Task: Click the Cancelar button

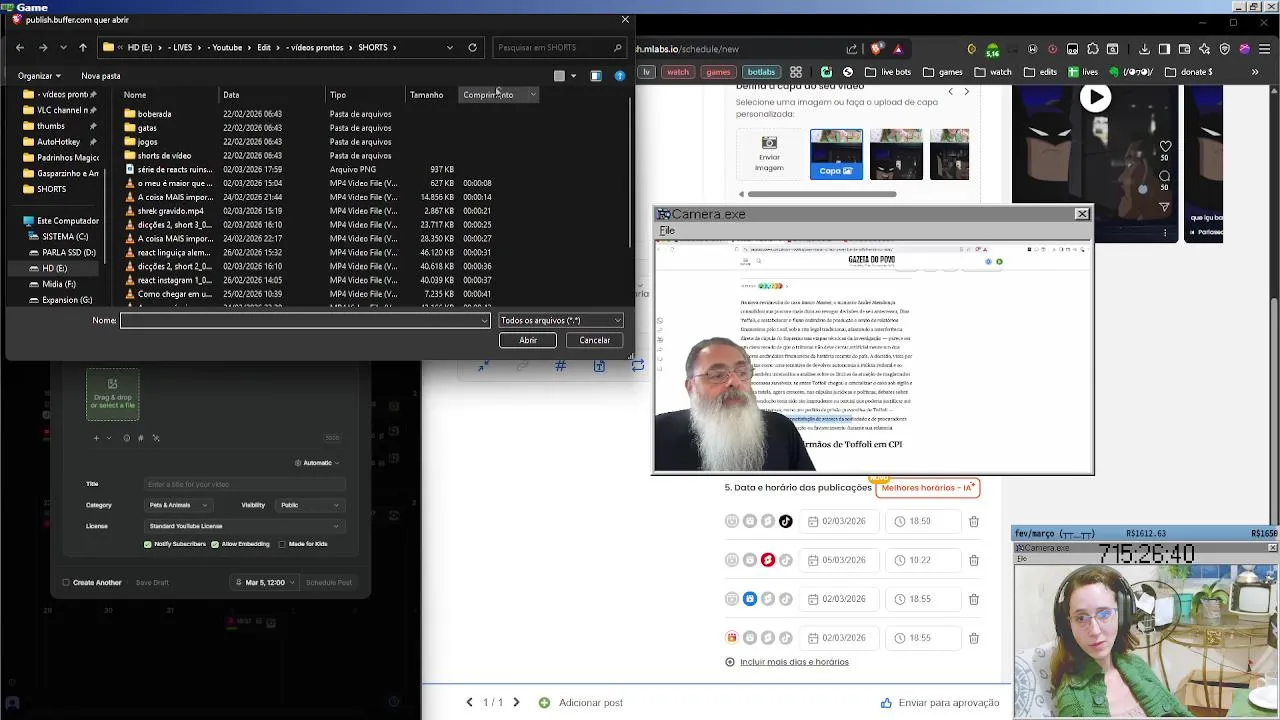Action: (x=595, y=340)
